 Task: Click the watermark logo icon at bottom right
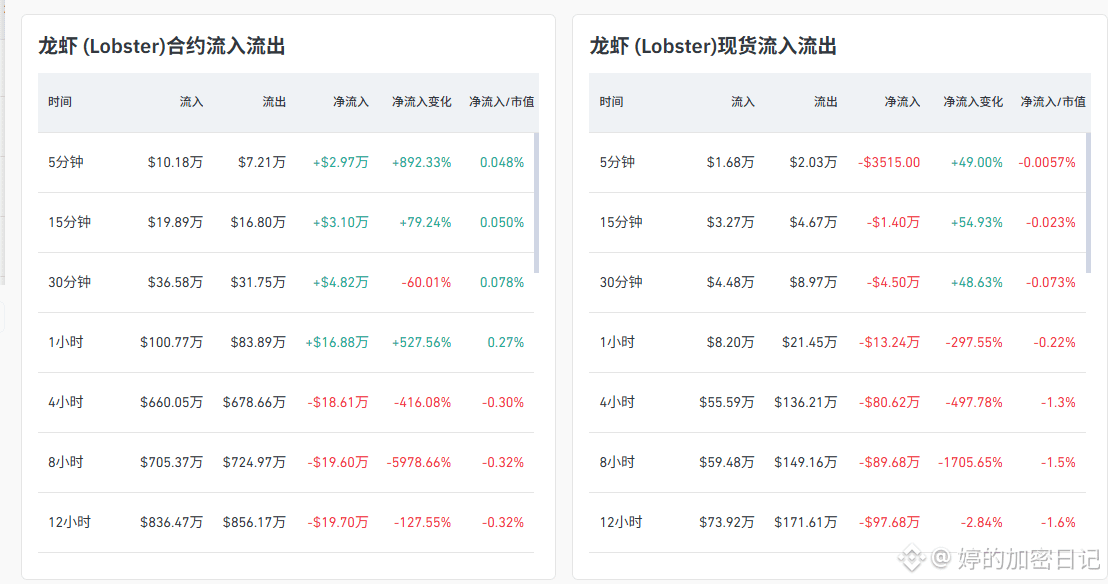[x=912, y=558]
